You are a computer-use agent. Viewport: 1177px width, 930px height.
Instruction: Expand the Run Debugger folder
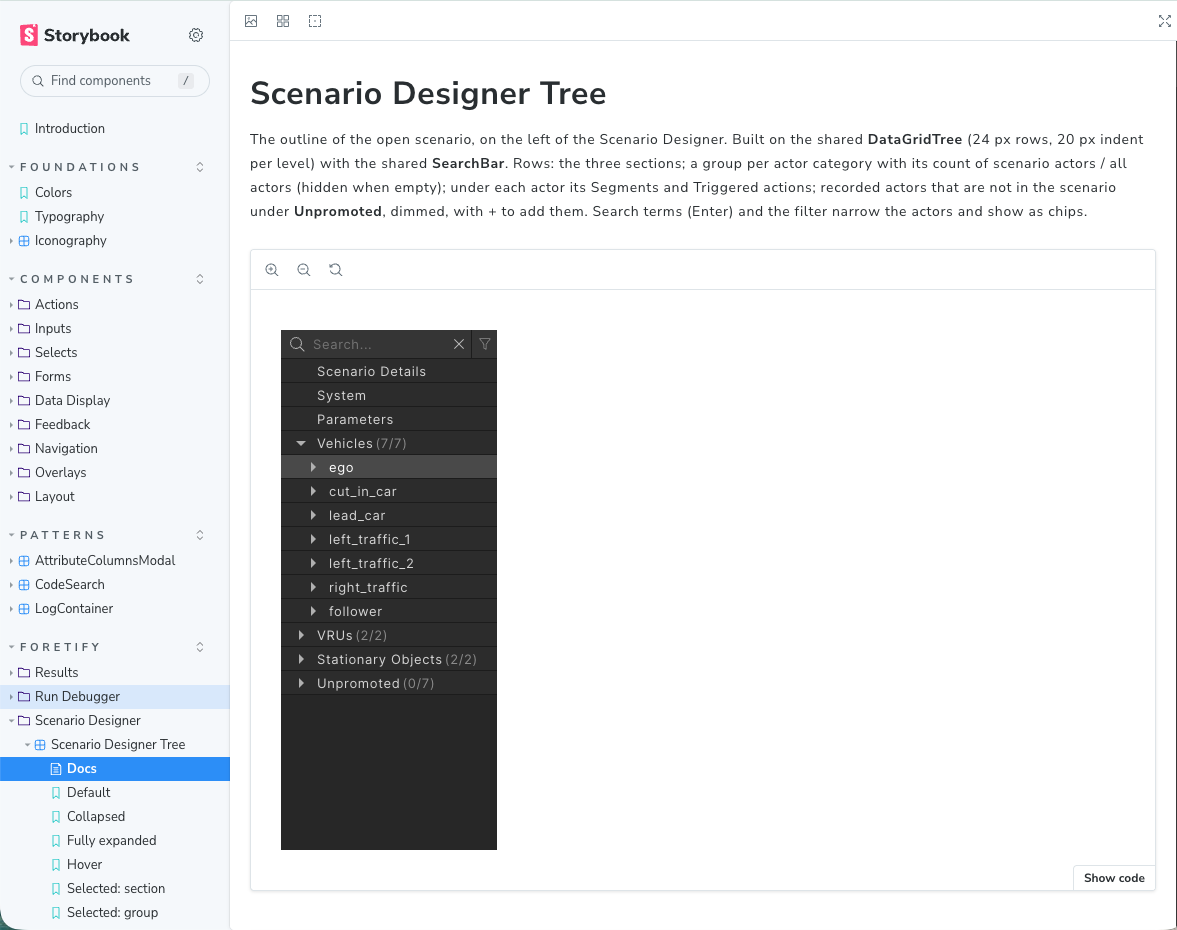115,696
